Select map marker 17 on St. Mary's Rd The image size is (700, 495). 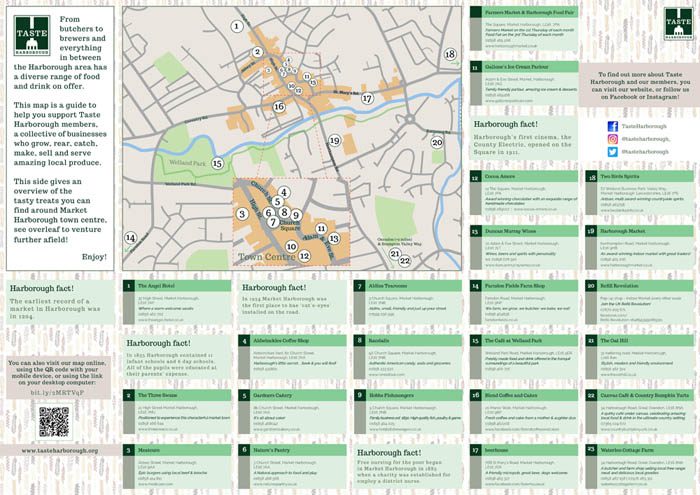(x=367, y=99)
